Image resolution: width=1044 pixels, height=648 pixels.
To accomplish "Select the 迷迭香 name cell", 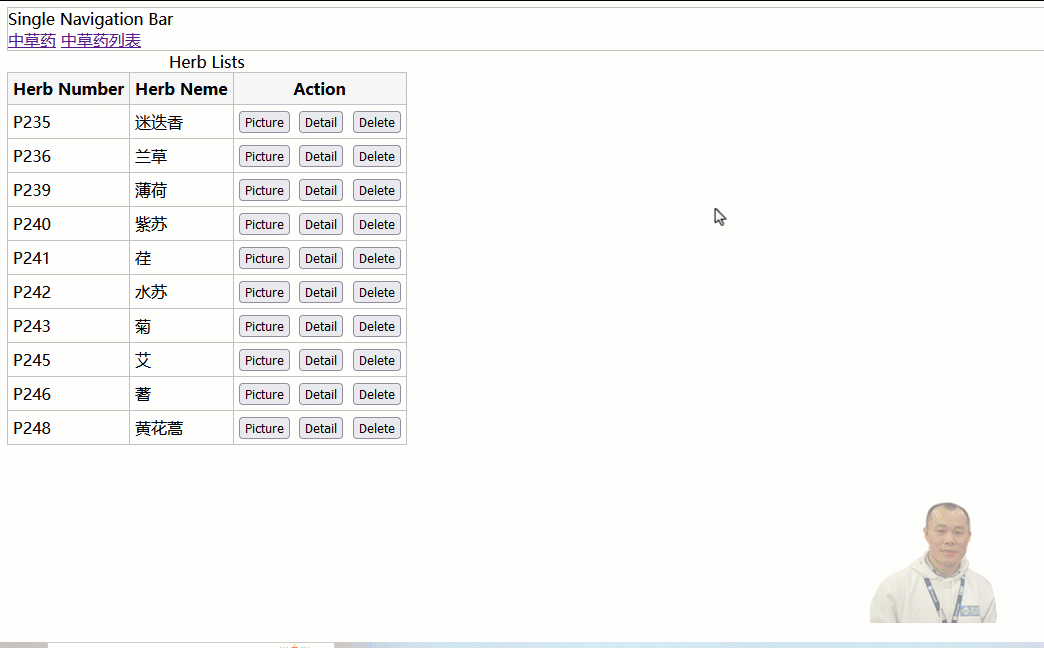I will [x=181, y=123].
